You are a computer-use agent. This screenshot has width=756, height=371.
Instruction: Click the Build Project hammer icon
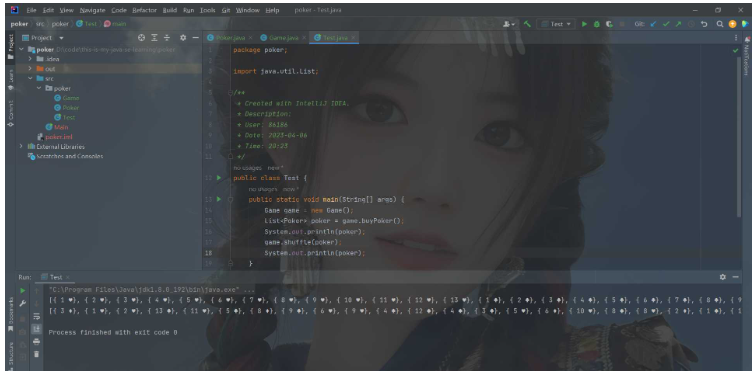pyautogui.click(x=527, y=24)
